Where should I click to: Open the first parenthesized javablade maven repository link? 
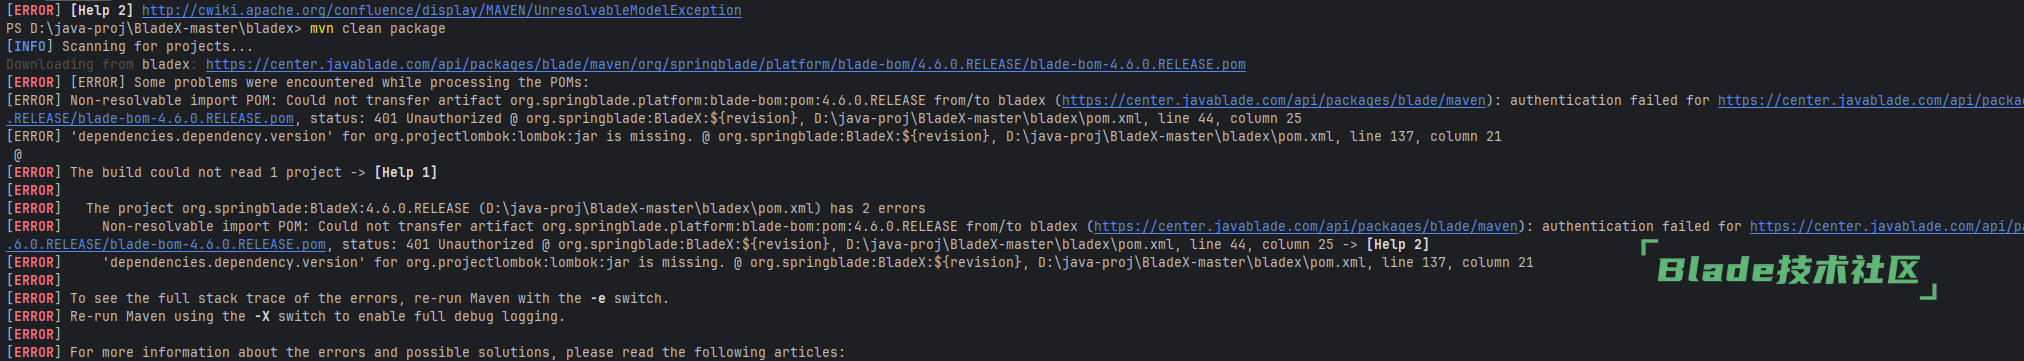1274,100
